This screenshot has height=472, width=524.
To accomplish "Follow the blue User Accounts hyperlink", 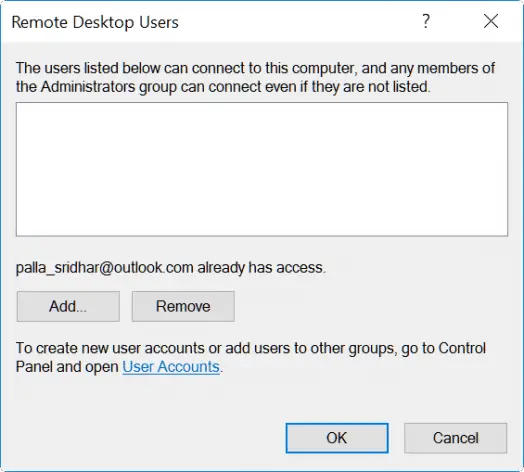I will (x=171, y=367).
